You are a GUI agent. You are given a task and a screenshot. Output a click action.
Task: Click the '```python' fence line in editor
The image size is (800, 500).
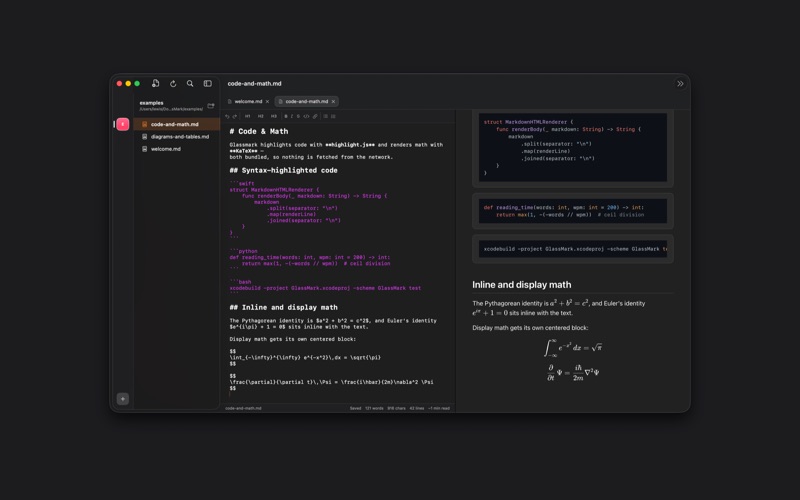coord(243,251)
